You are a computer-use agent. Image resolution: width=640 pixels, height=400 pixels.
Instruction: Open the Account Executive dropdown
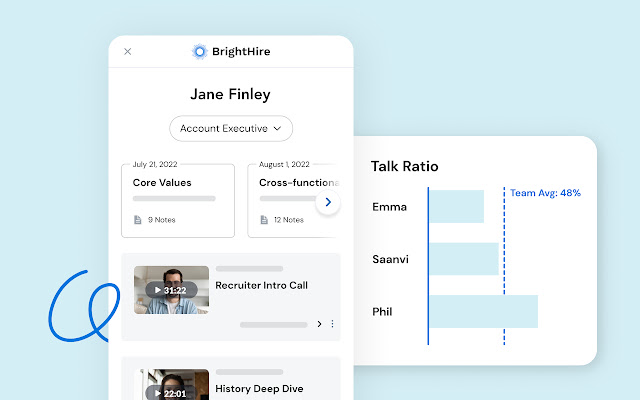tap(231, 129)
